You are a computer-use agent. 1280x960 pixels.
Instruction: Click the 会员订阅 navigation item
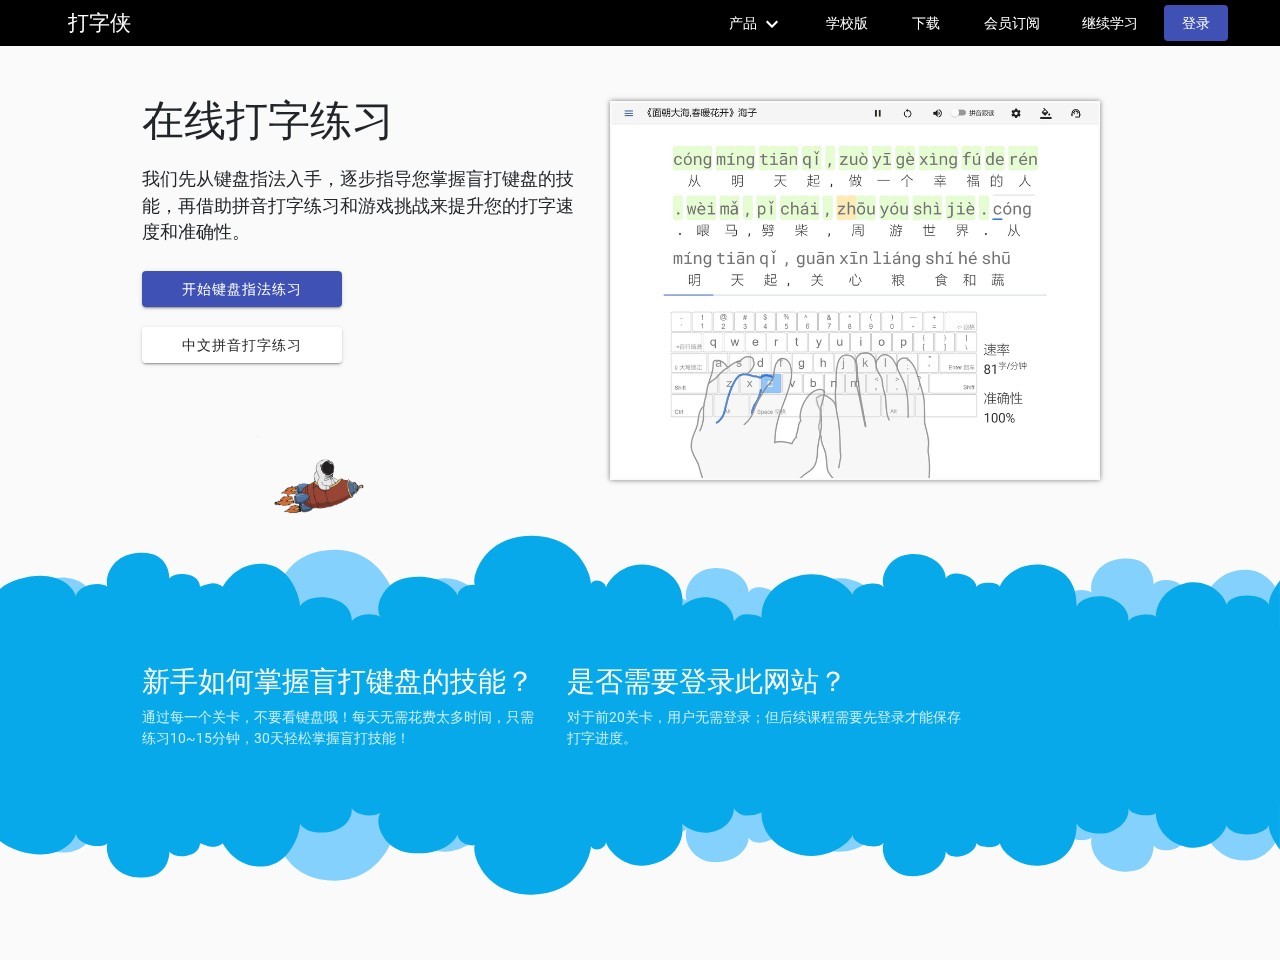pos(1011,23)
